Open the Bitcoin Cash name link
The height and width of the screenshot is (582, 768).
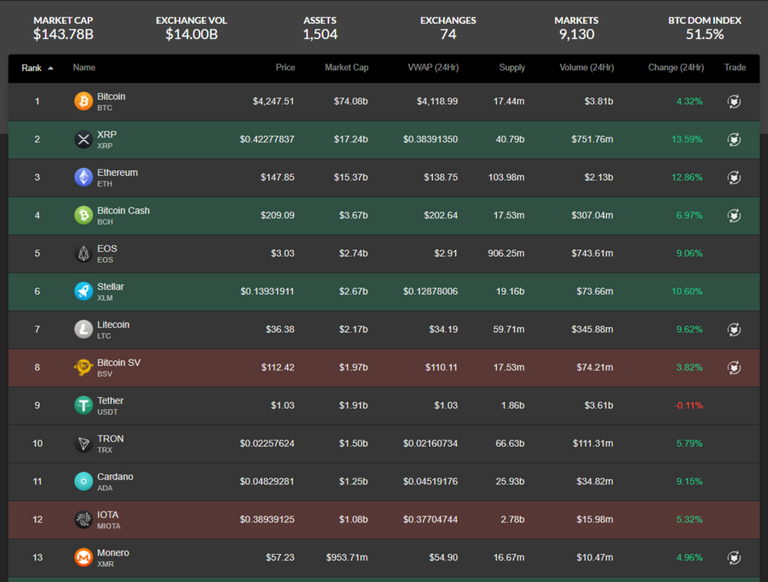point(123,211)
